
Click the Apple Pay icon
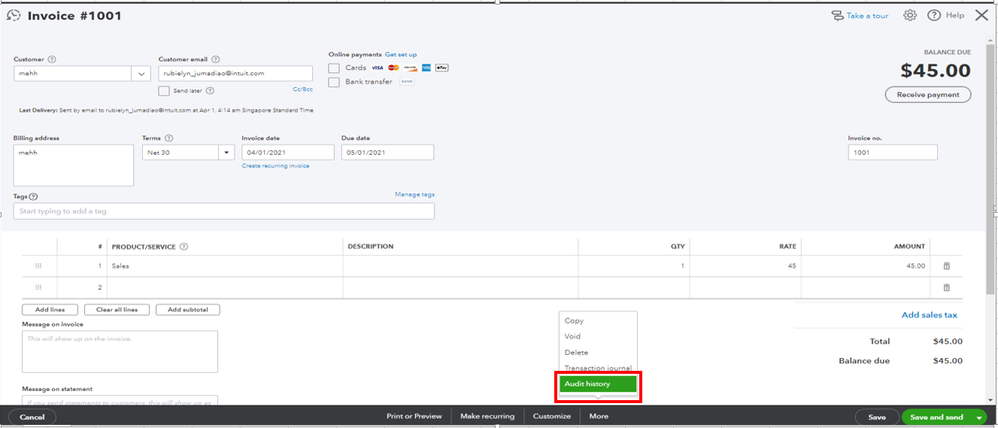pyautogui.click(x=442, y=68)
